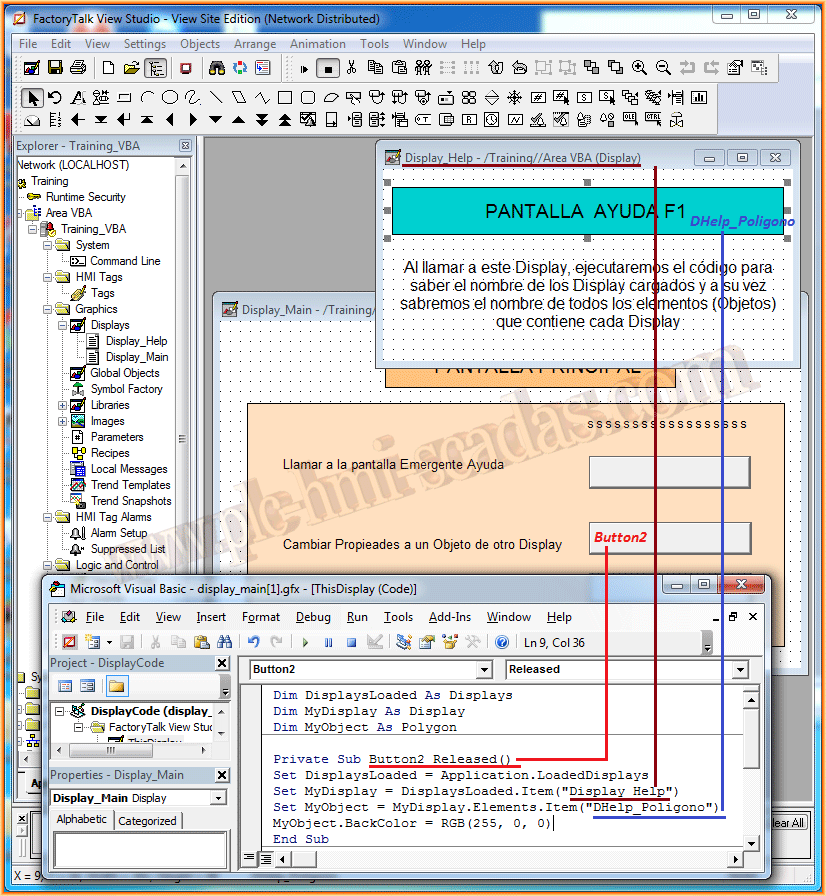The image size is (826, 896).
Task: Click the Button2 button on Display_Main
Action: [670, 538]
